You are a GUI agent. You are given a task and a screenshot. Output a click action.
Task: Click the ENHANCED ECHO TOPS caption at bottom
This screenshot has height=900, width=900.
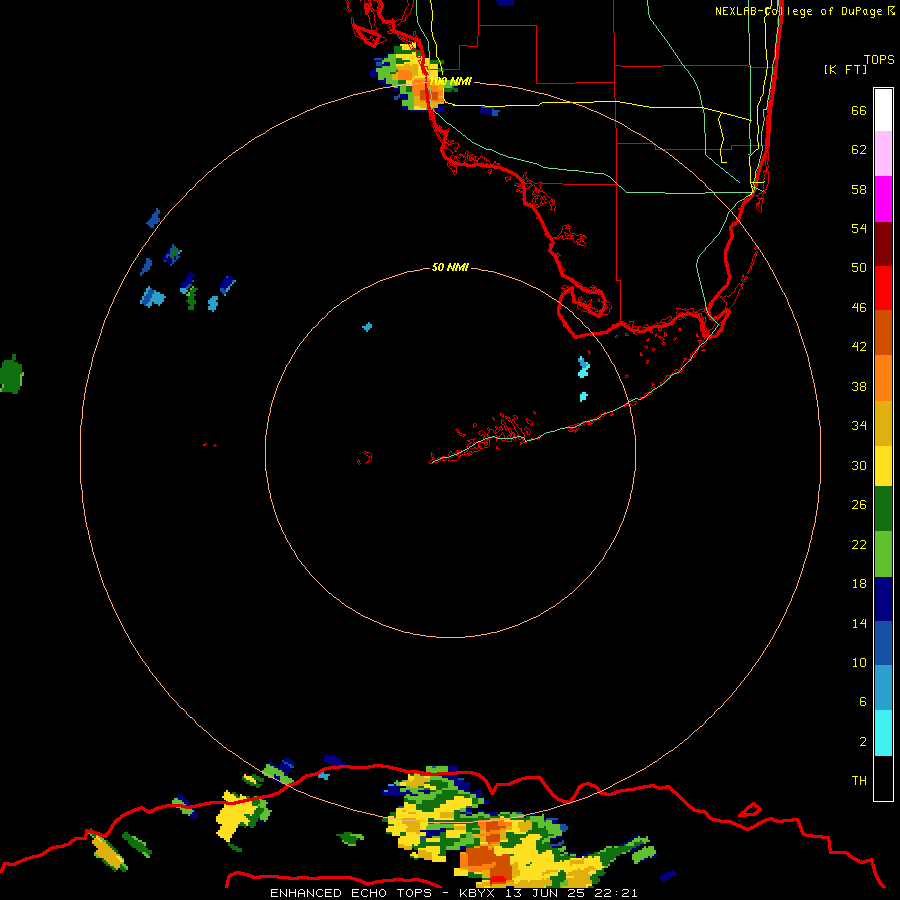453,893
